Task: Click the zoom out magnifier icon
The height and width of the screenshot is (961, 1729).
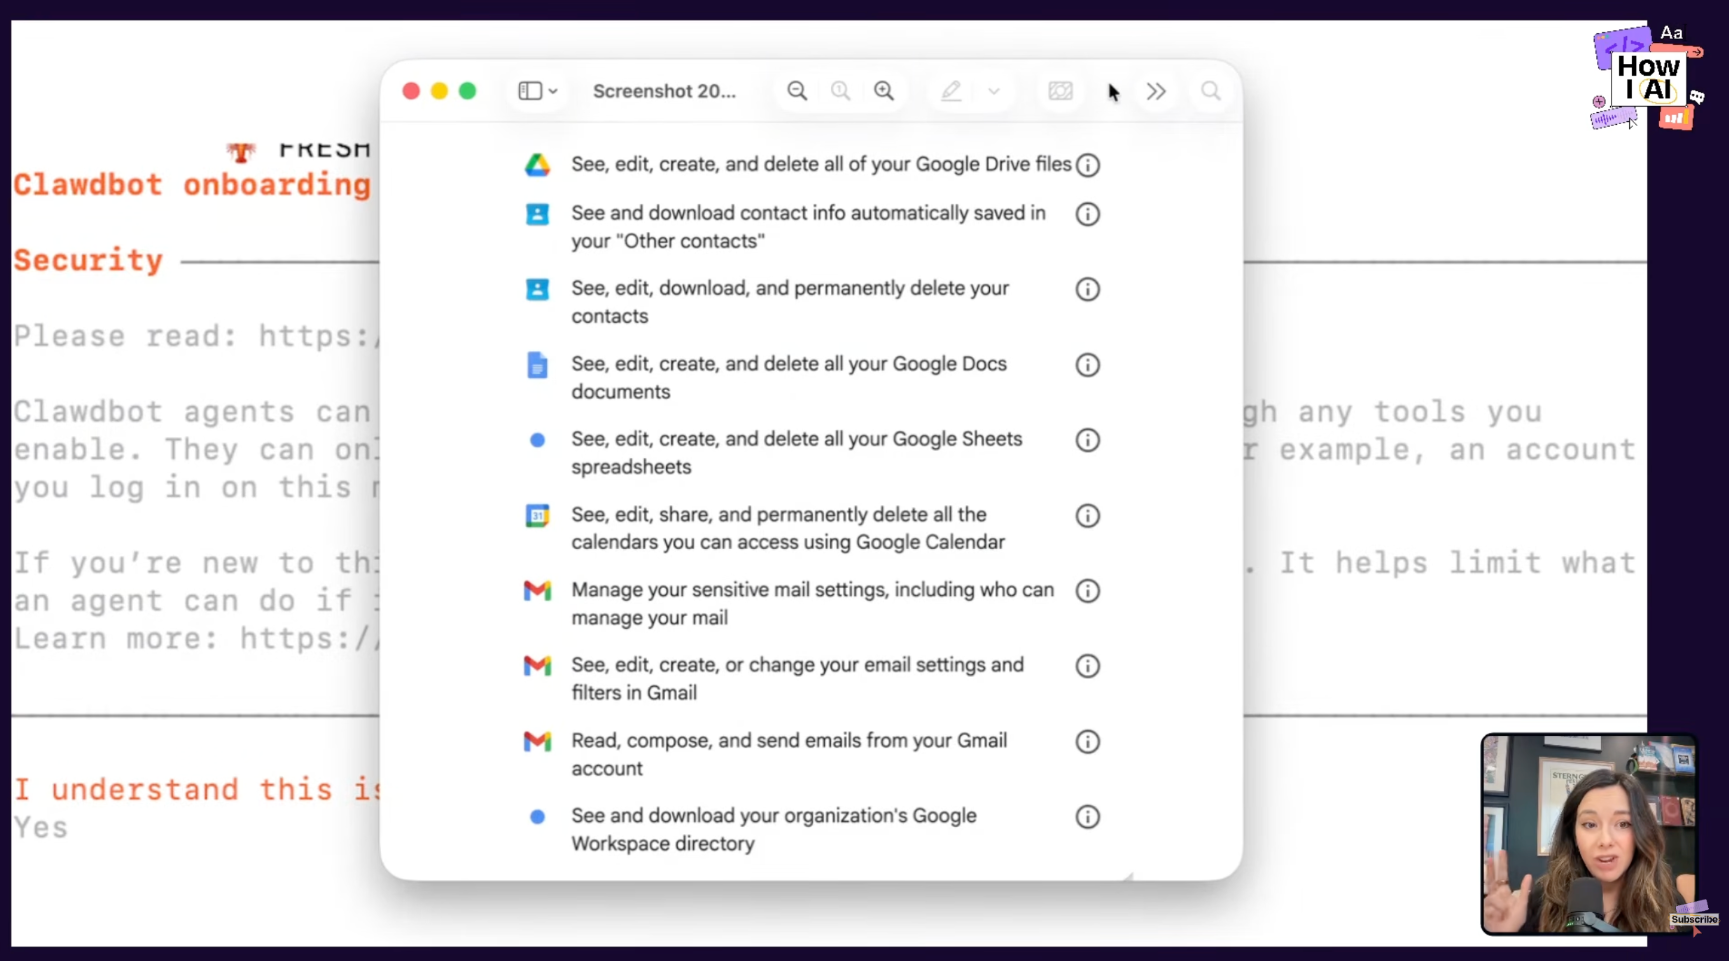Action: [x=796, y=91]
